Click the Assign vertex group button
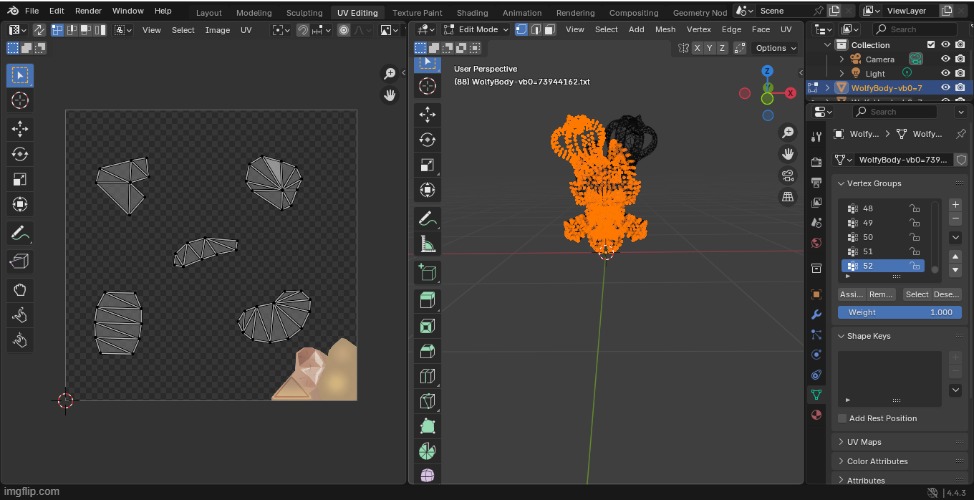 tap(851, 294)
